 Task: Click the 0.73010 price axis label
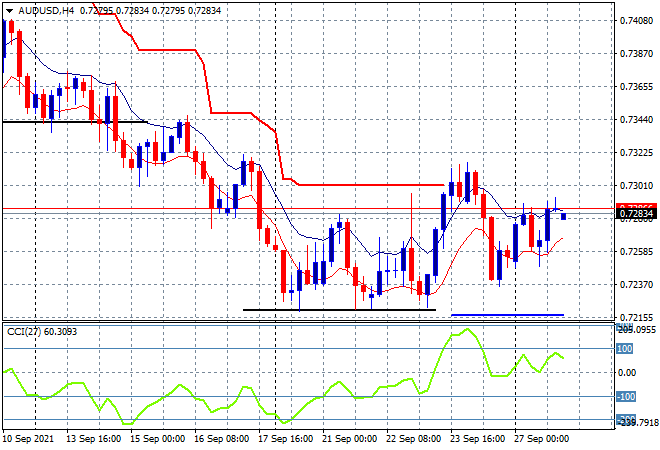(636, 186)
